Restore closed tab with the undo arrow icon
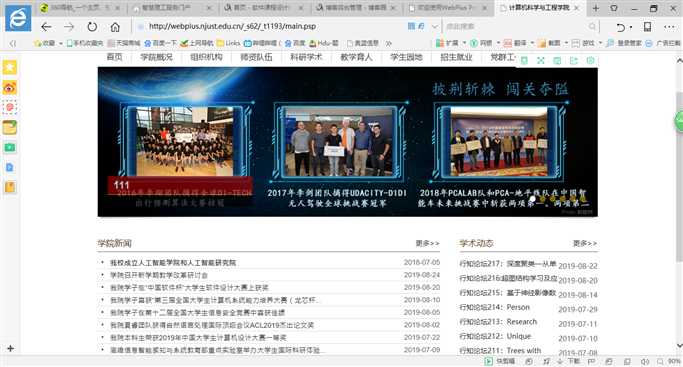Viewport: 683px width, 367px height. tap(620, 27)
